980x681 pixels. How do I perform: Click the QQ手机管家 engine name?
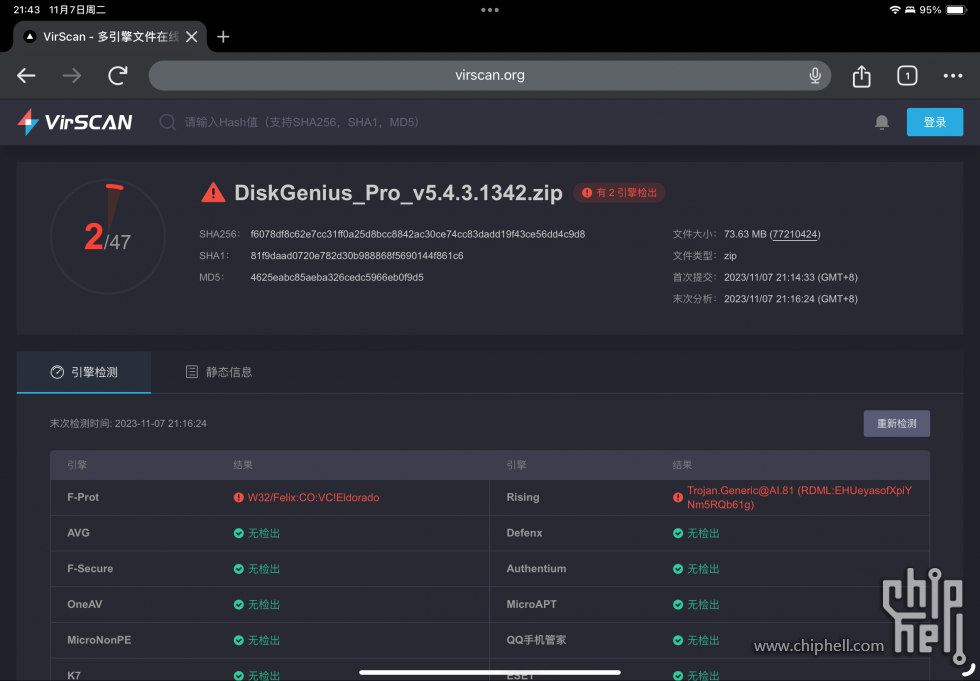[x=536, y=640]
